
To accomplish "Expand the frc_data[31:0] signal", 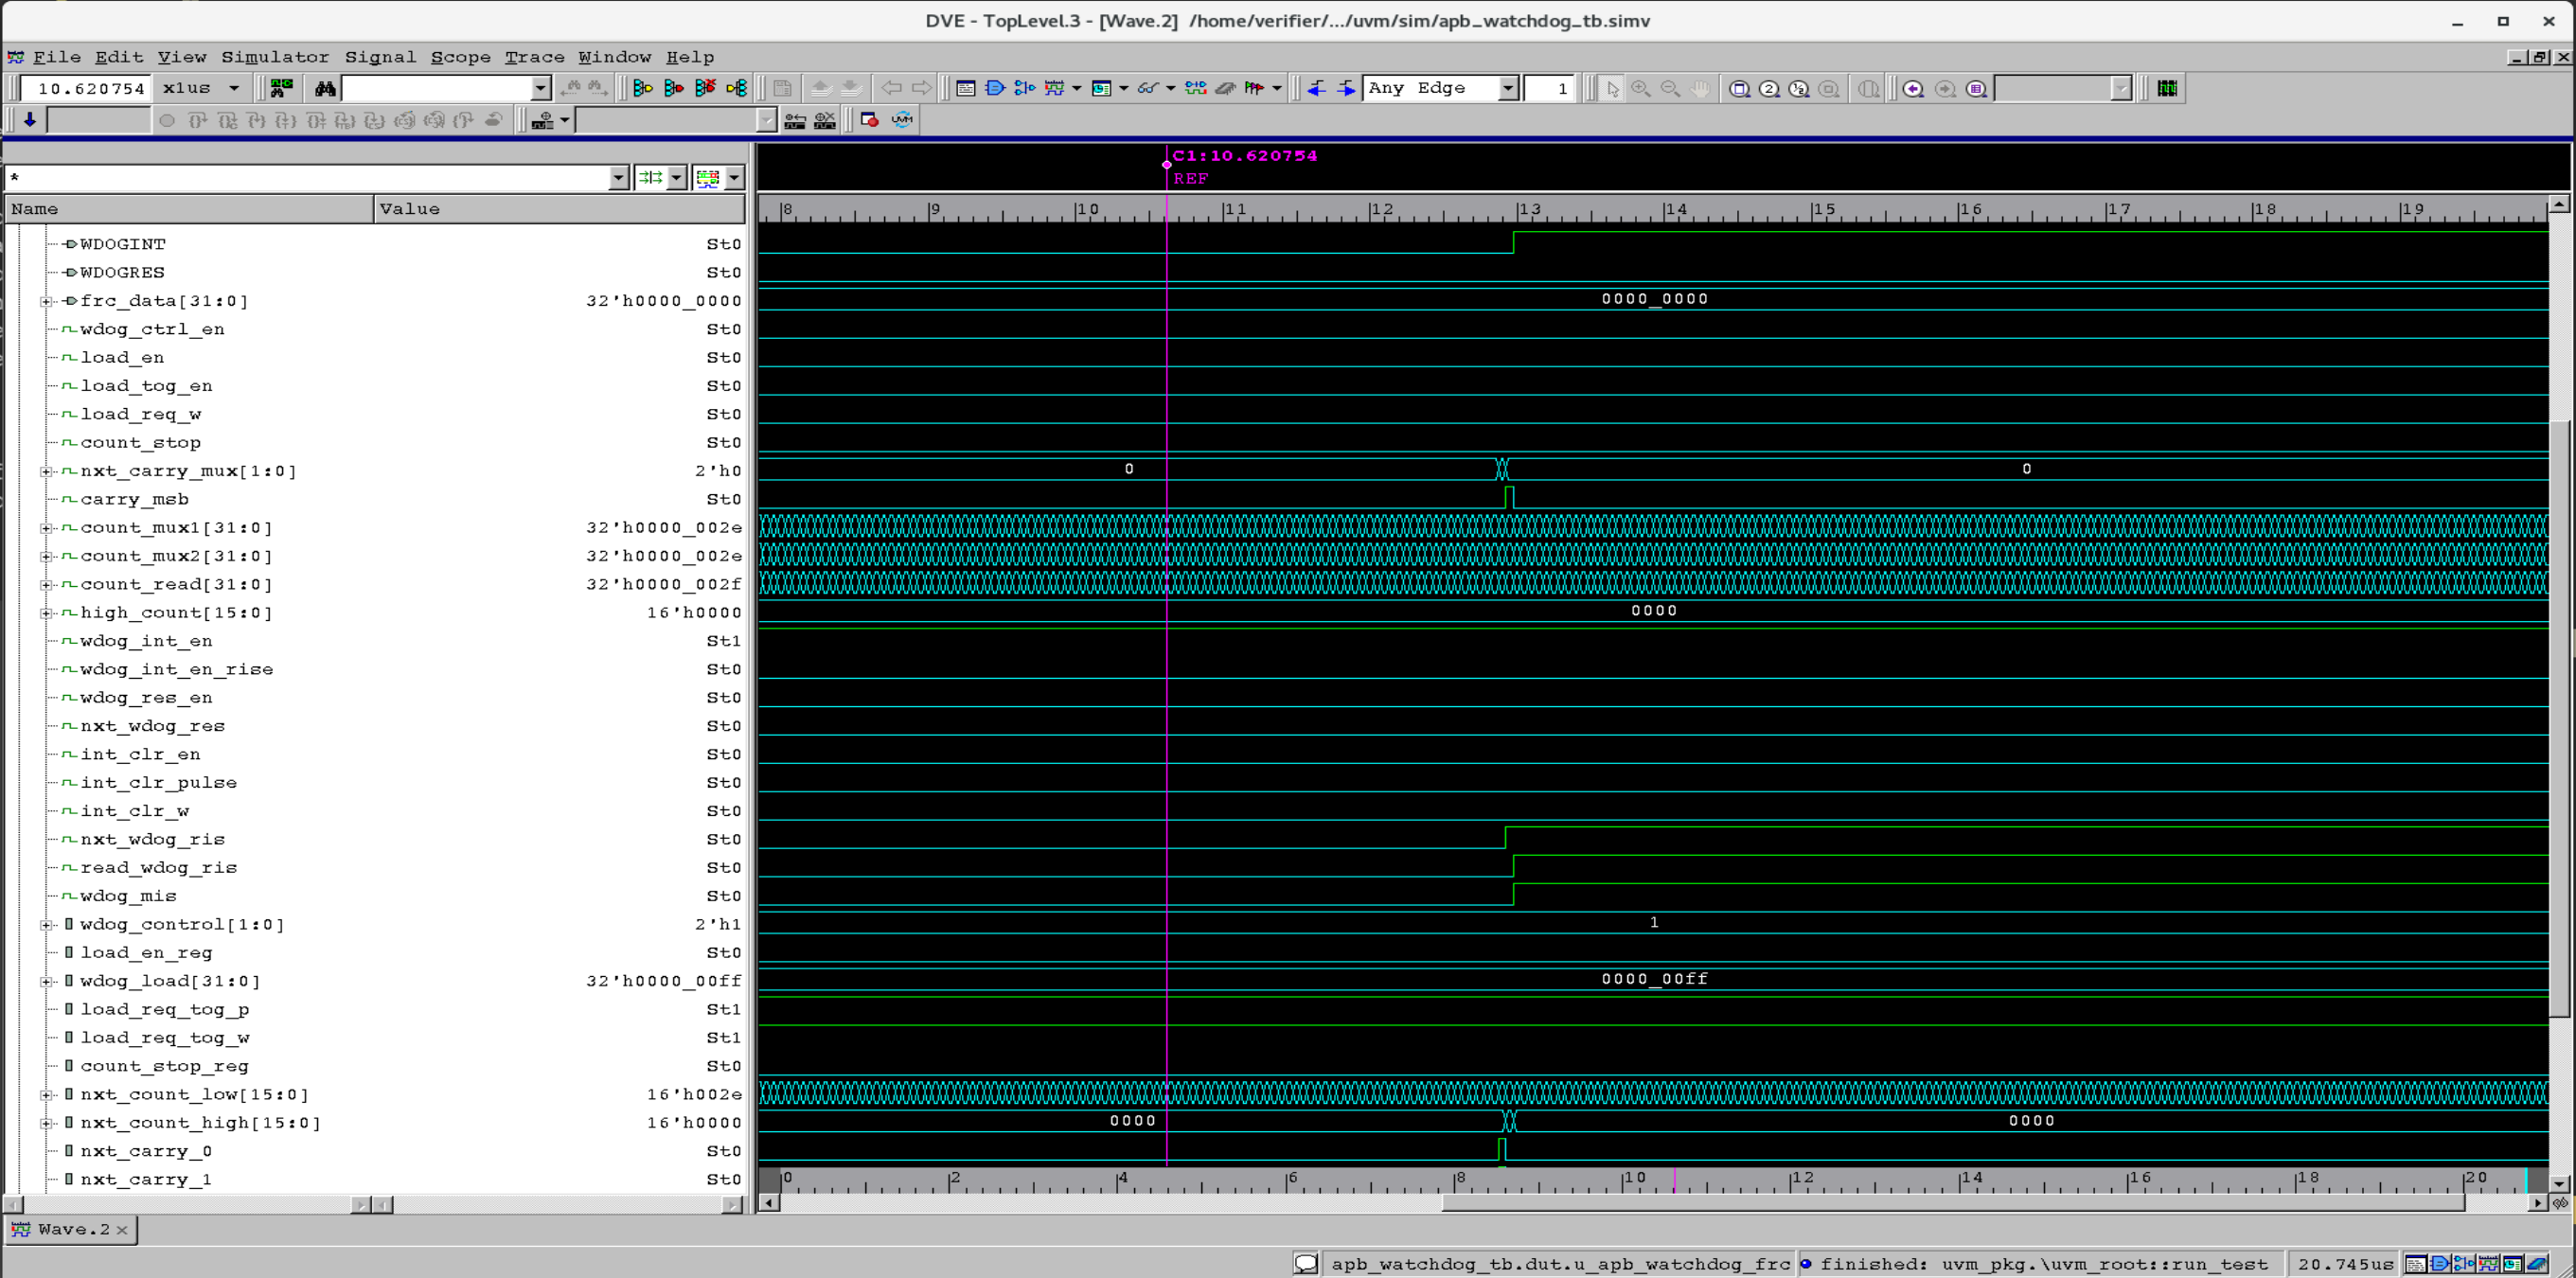I will pyautogui.click(x=46, y=301).
